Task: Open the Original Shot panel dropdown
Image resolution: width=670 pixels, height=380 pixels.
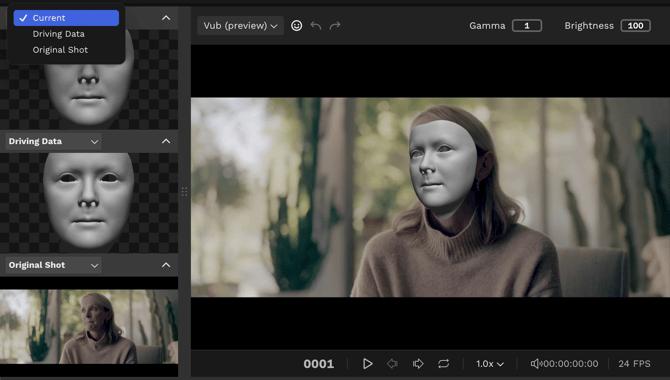Action: pos(53,265)
